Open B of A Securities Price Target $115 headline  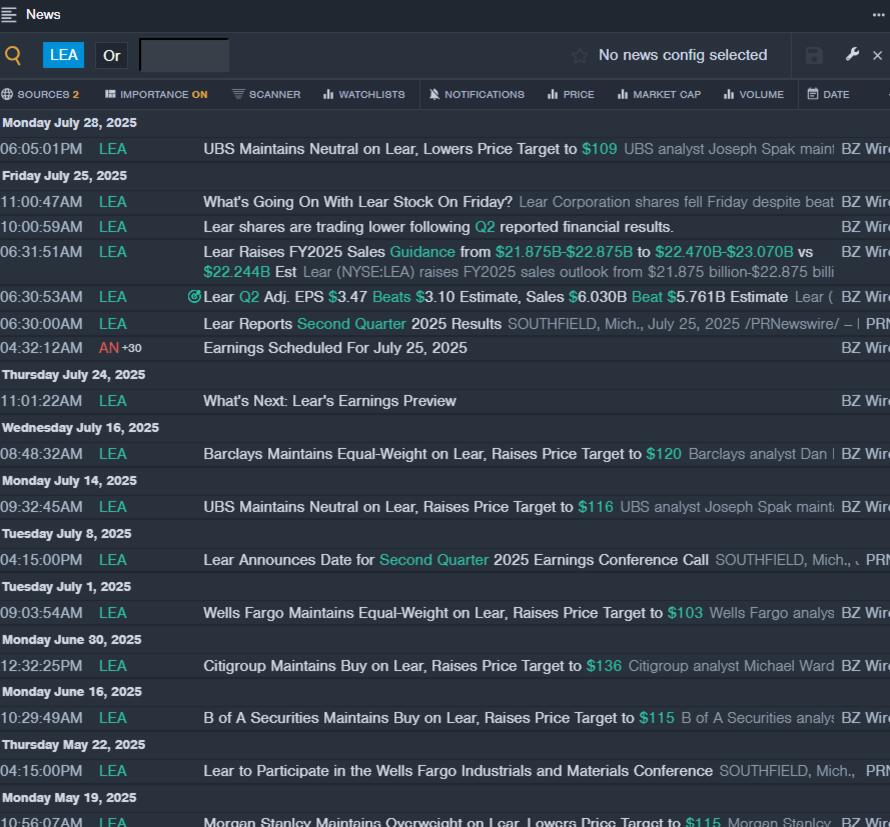click(x=439, y=718)
